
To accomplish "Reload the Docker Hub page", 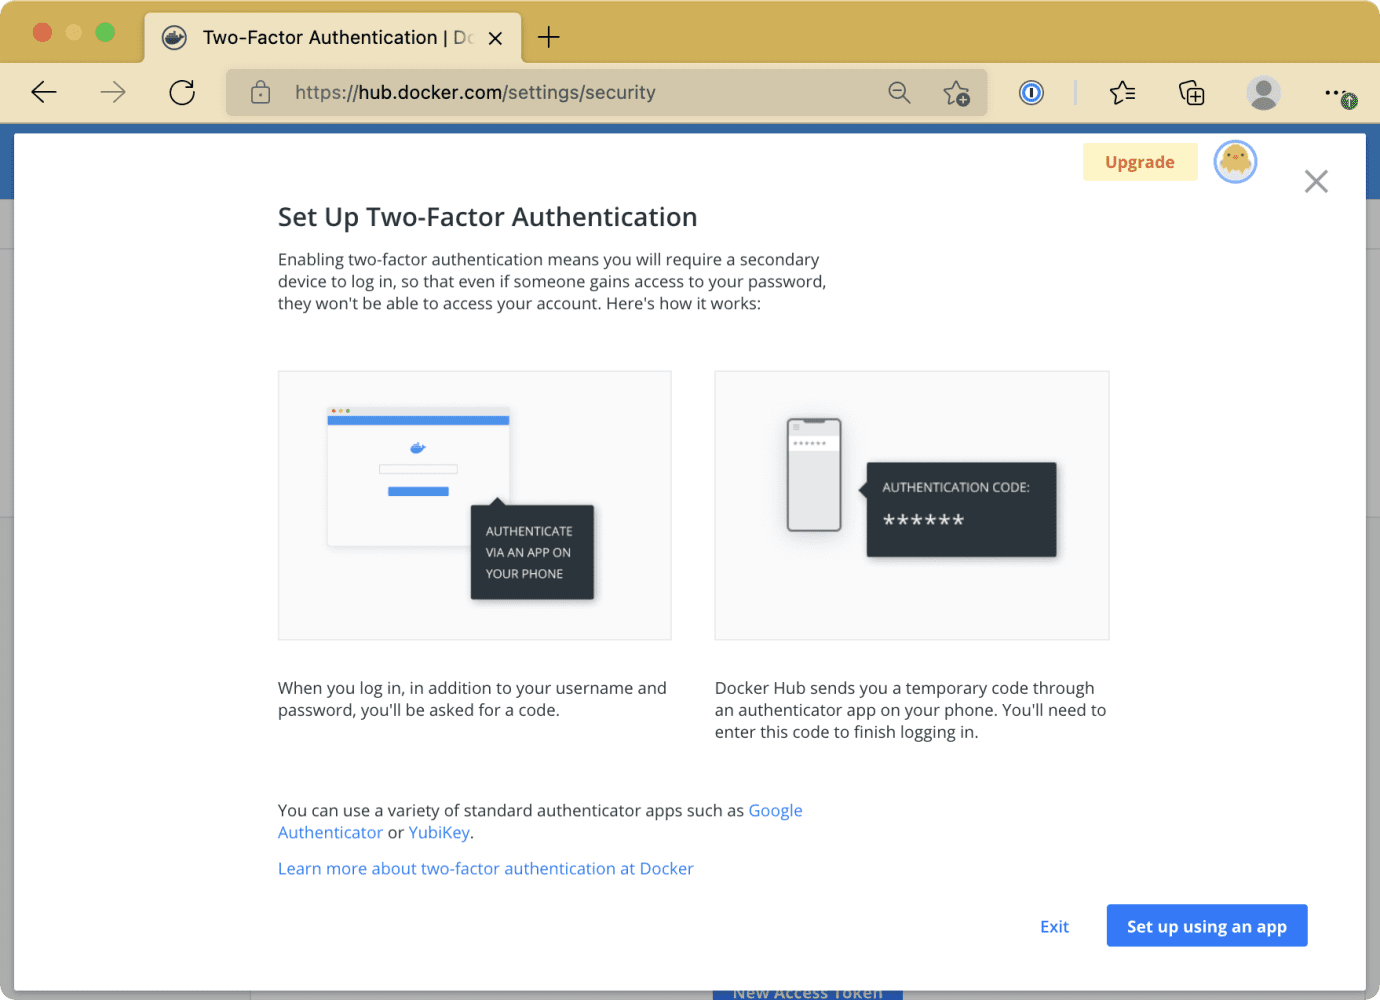I will [x=182, y=93].
